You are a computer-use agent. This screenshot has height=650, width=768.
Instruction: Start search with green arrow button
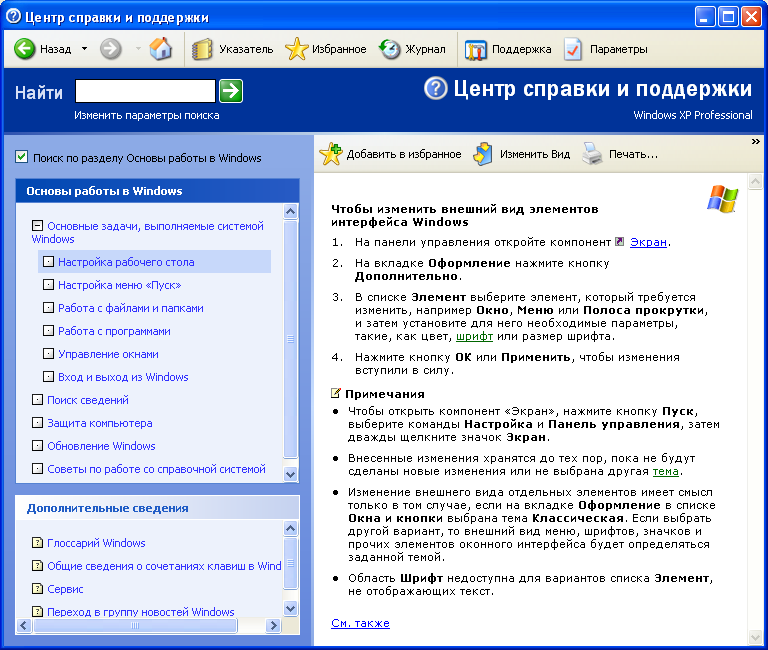[231, 91]
